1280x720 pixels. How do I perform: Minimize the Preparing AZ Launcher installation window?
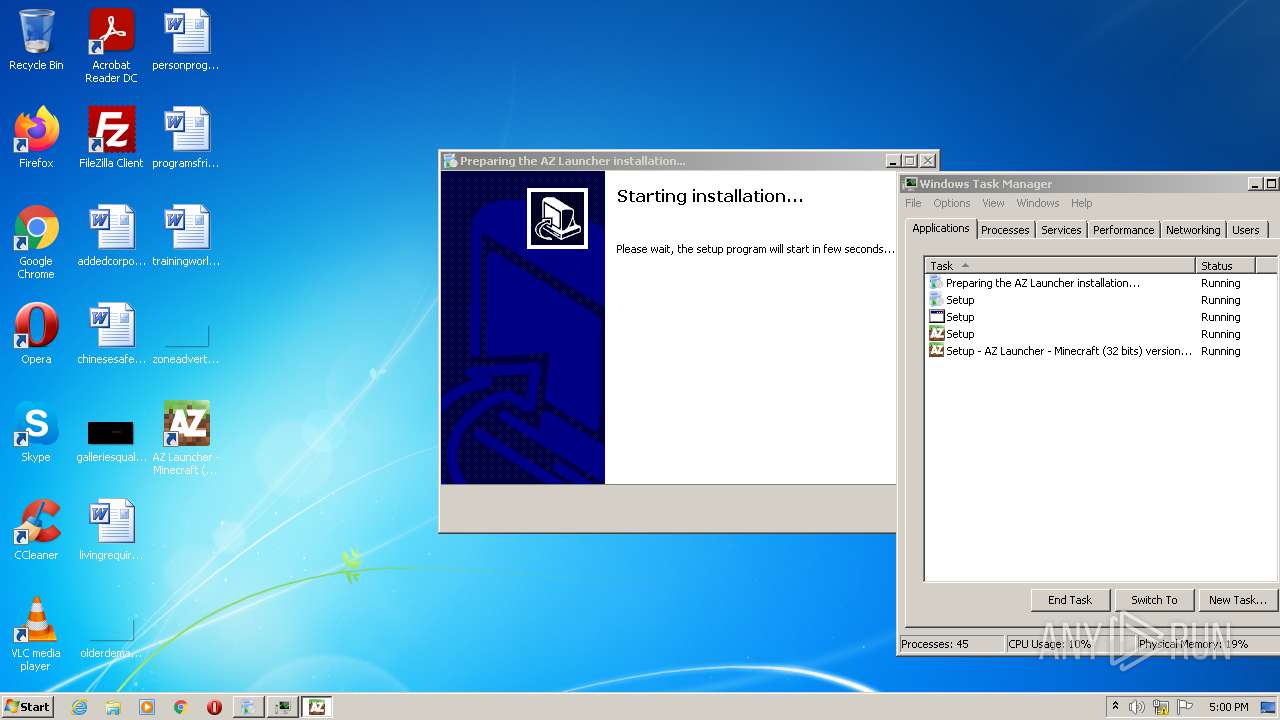click(x=893, y=160)
